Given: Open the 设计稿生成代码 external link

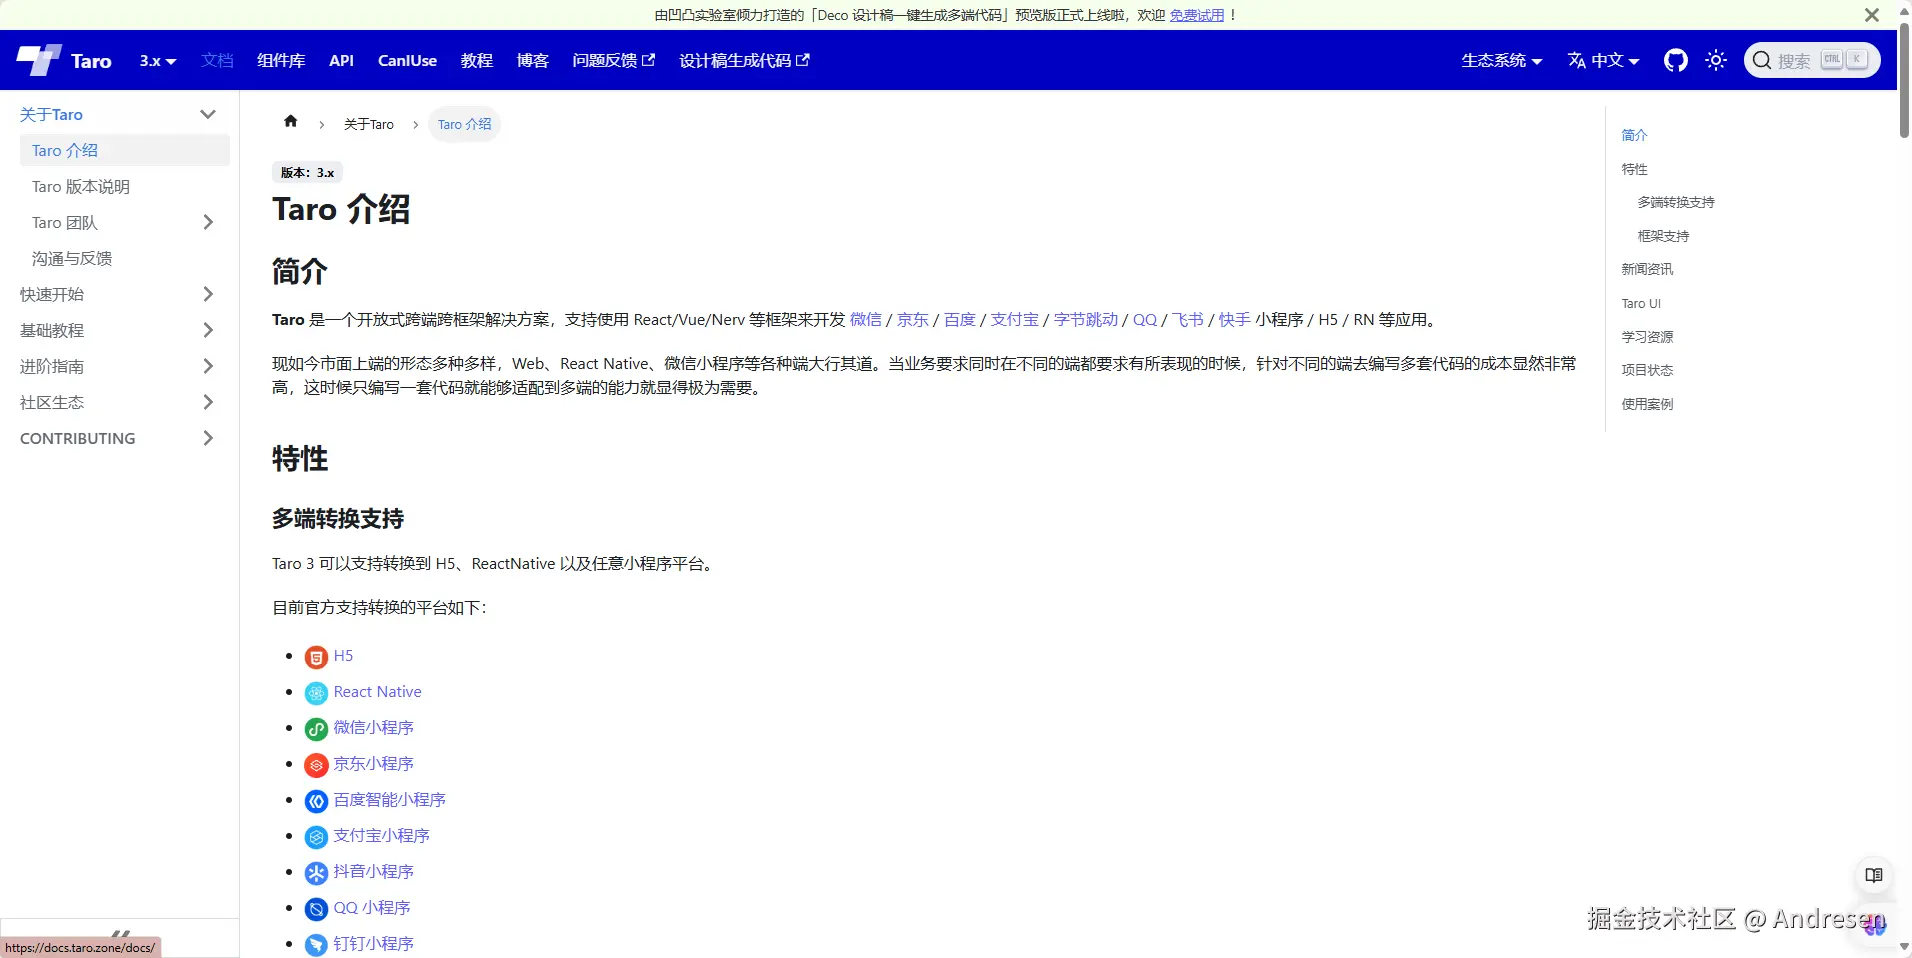Looking at the screenshot, I should (744, 61).
